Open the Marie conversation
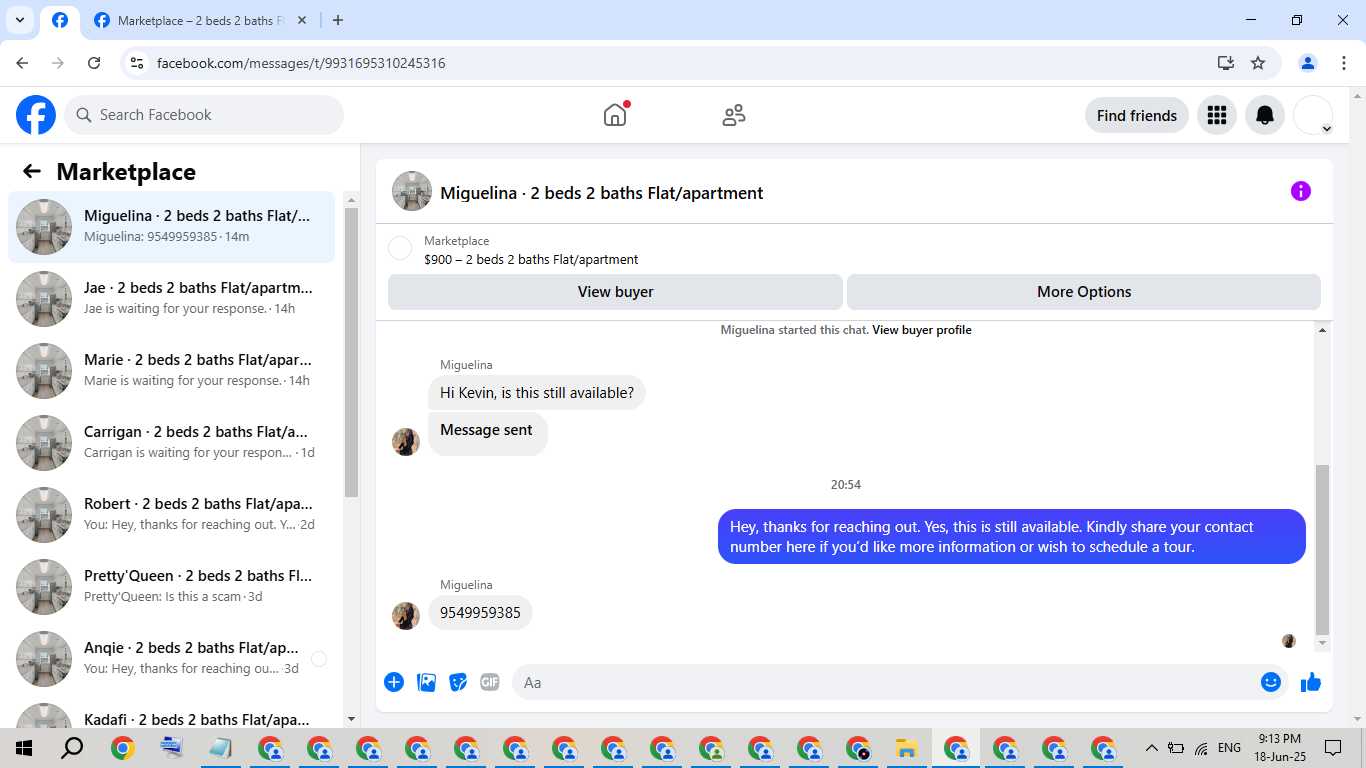The width and height of the screenshot is (1366, 768). click(x=172, y=371)
